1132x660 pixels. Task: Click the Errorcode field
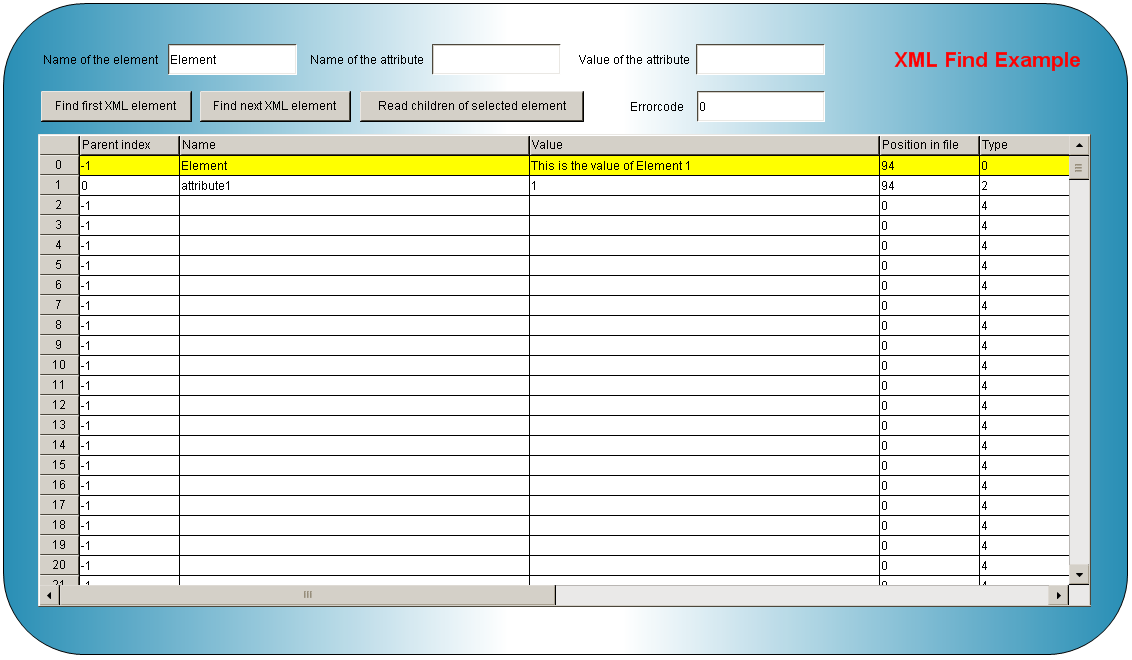click(x=760, y=106)
